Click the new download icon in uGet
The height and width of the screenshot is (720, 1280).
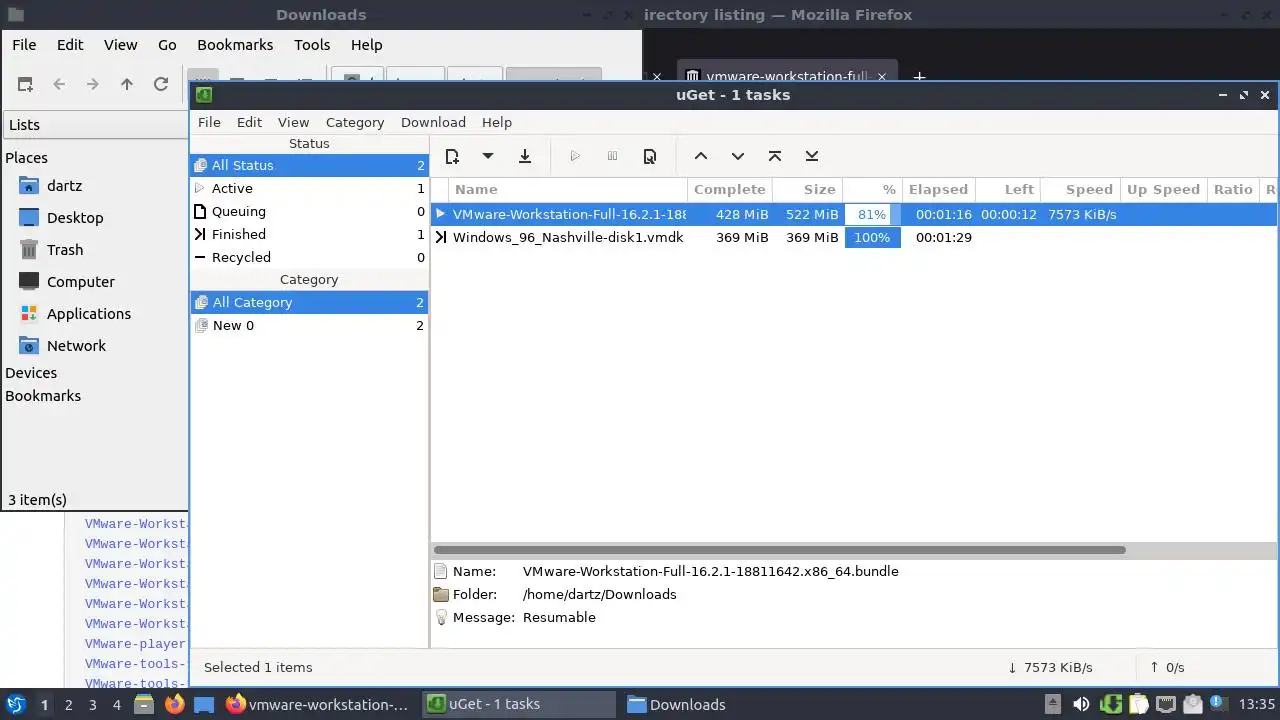click(x=452, y=156)
